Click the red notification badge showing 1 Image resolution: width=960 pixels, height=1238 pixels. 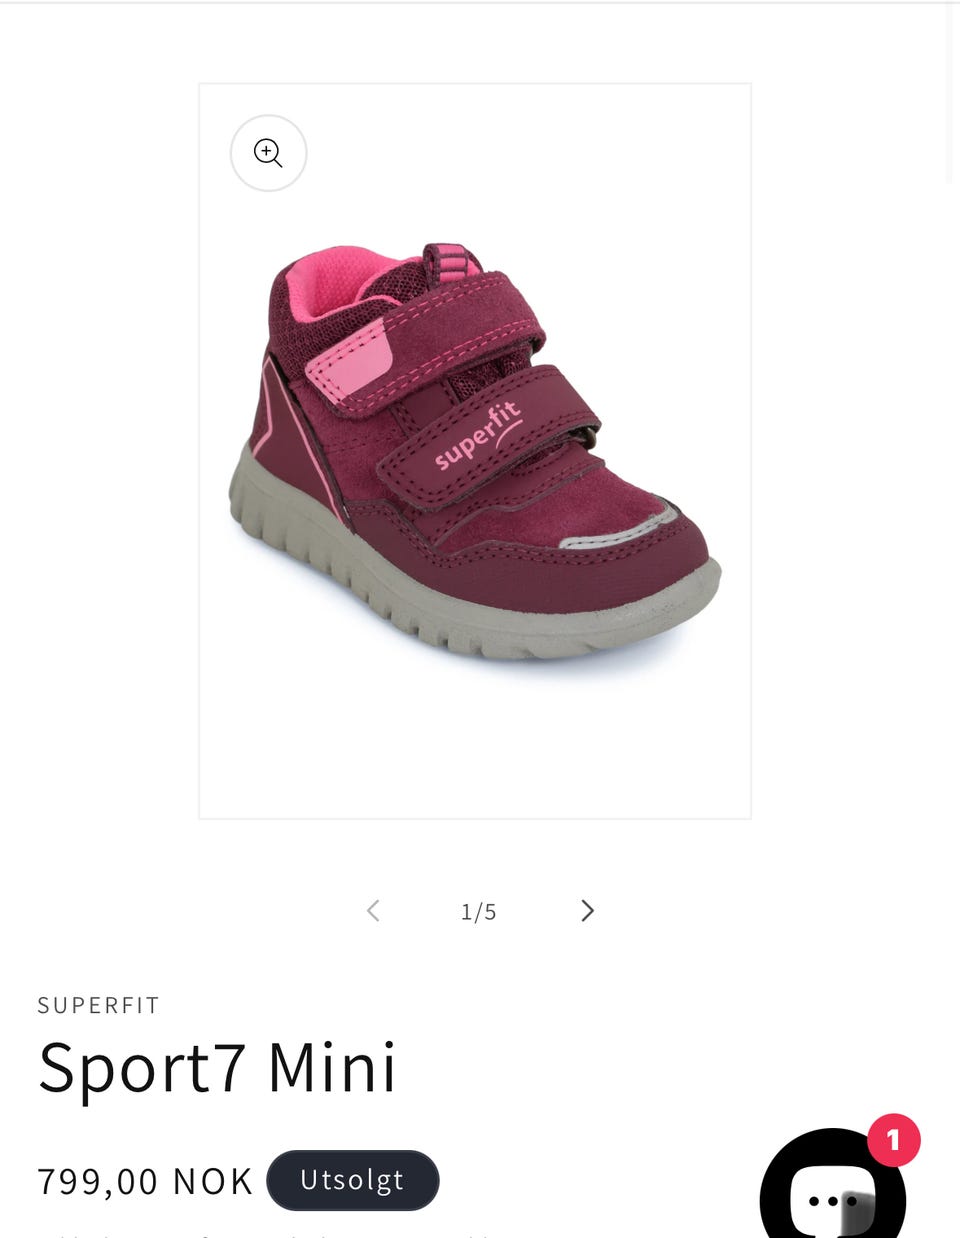coord(894,1140)
